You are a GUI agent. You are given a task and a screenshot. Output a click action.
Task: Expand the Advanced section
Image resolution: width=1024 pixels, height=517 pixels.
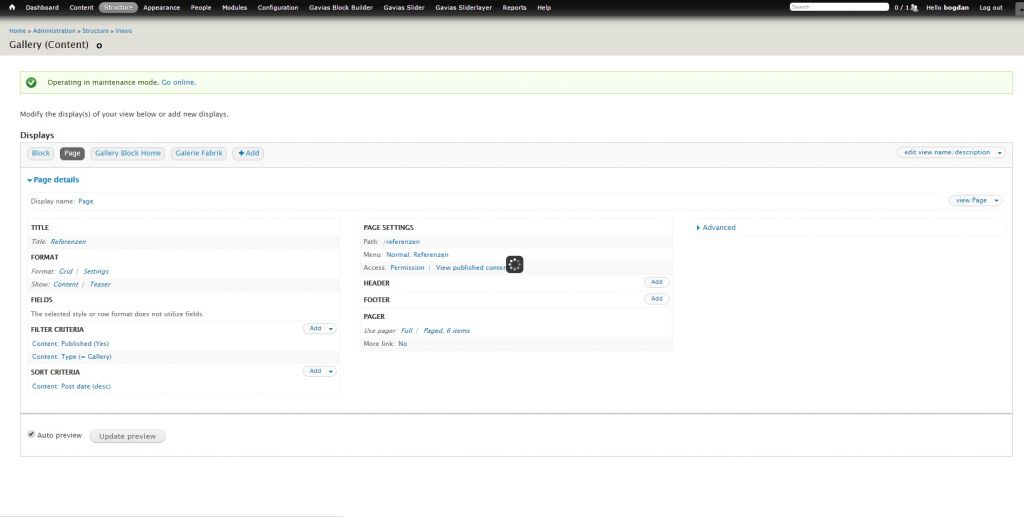click(716, 227)
